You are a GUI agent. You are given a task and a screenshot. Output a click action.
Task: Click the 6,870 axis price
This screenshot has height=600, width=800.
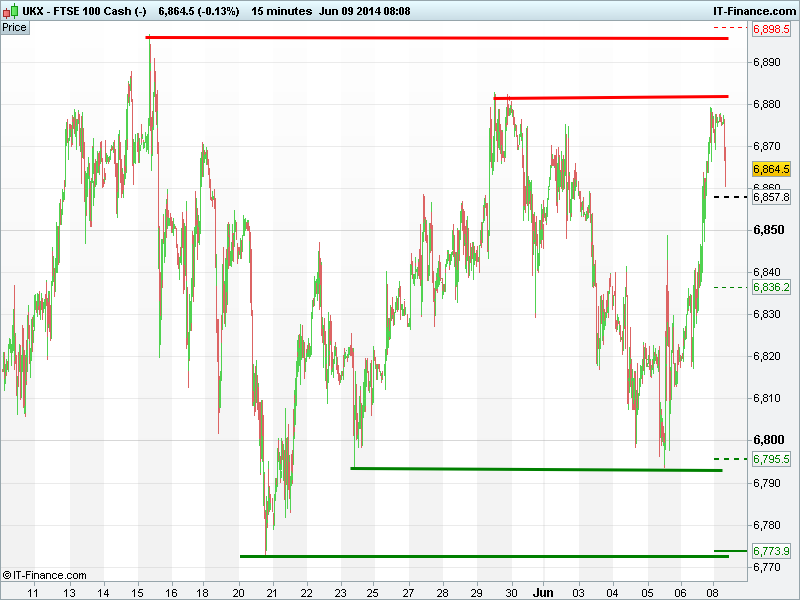pos(767,146)
